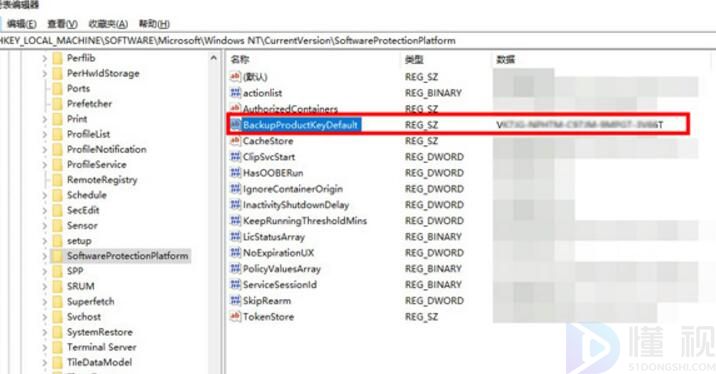
Task: Click the NoExpirationUX DWORD icon
Action: coord(235,253)
